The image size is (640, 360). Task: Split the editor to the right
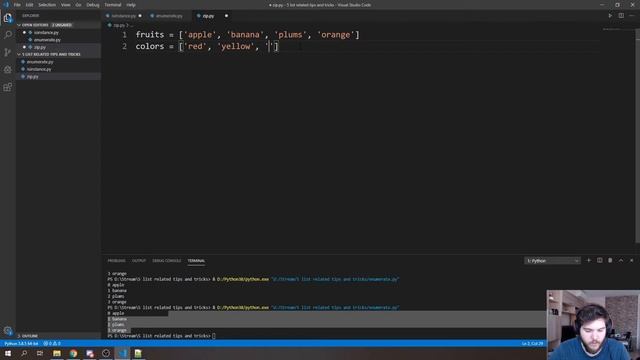621,16
